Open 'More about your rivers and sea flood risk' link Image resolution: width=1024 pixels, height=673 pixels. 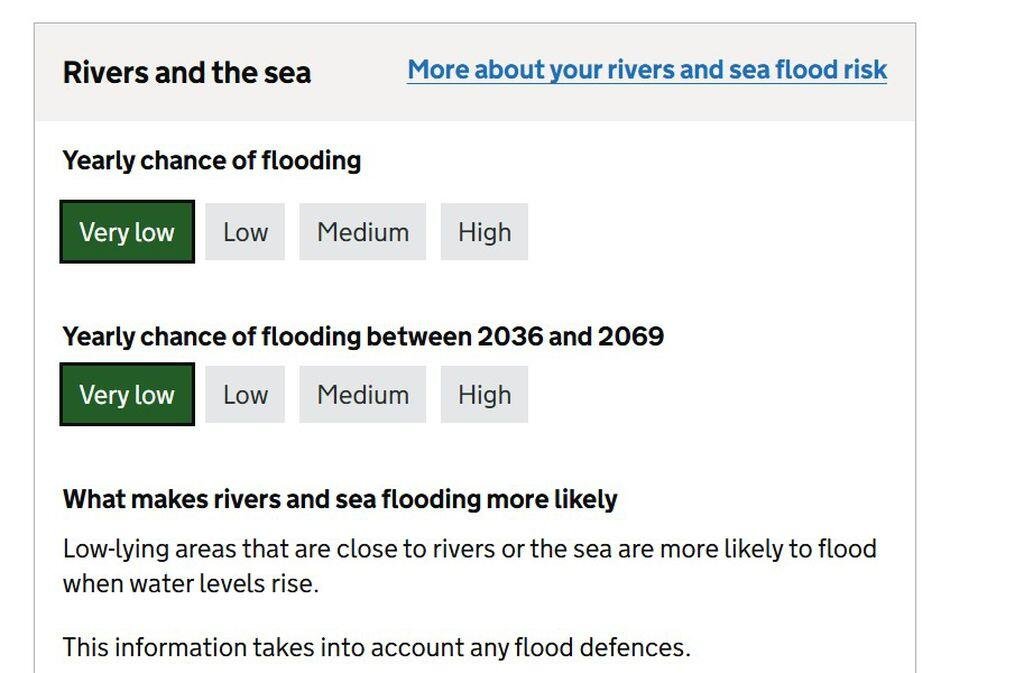646,70
